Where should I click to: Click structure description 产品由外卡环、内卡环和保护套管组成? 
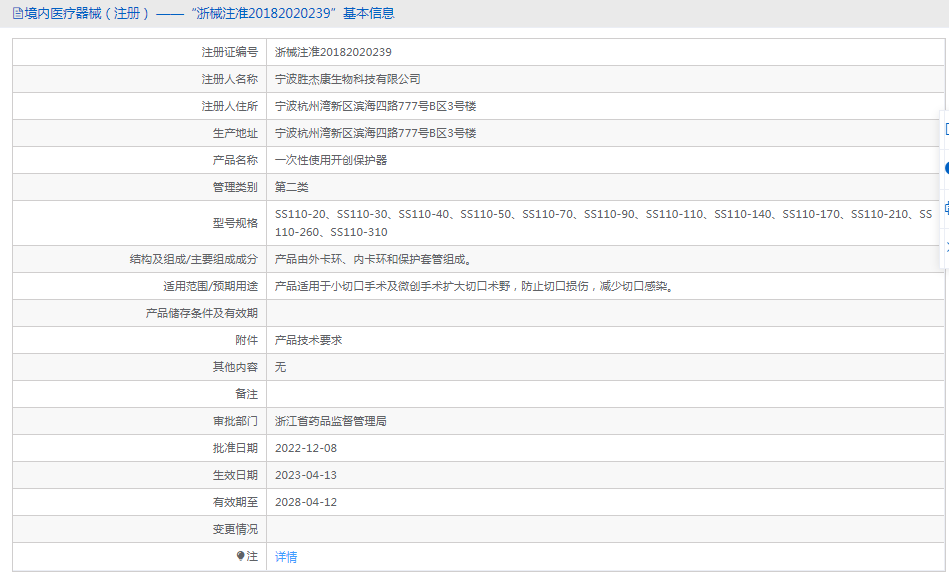point(373,259)
